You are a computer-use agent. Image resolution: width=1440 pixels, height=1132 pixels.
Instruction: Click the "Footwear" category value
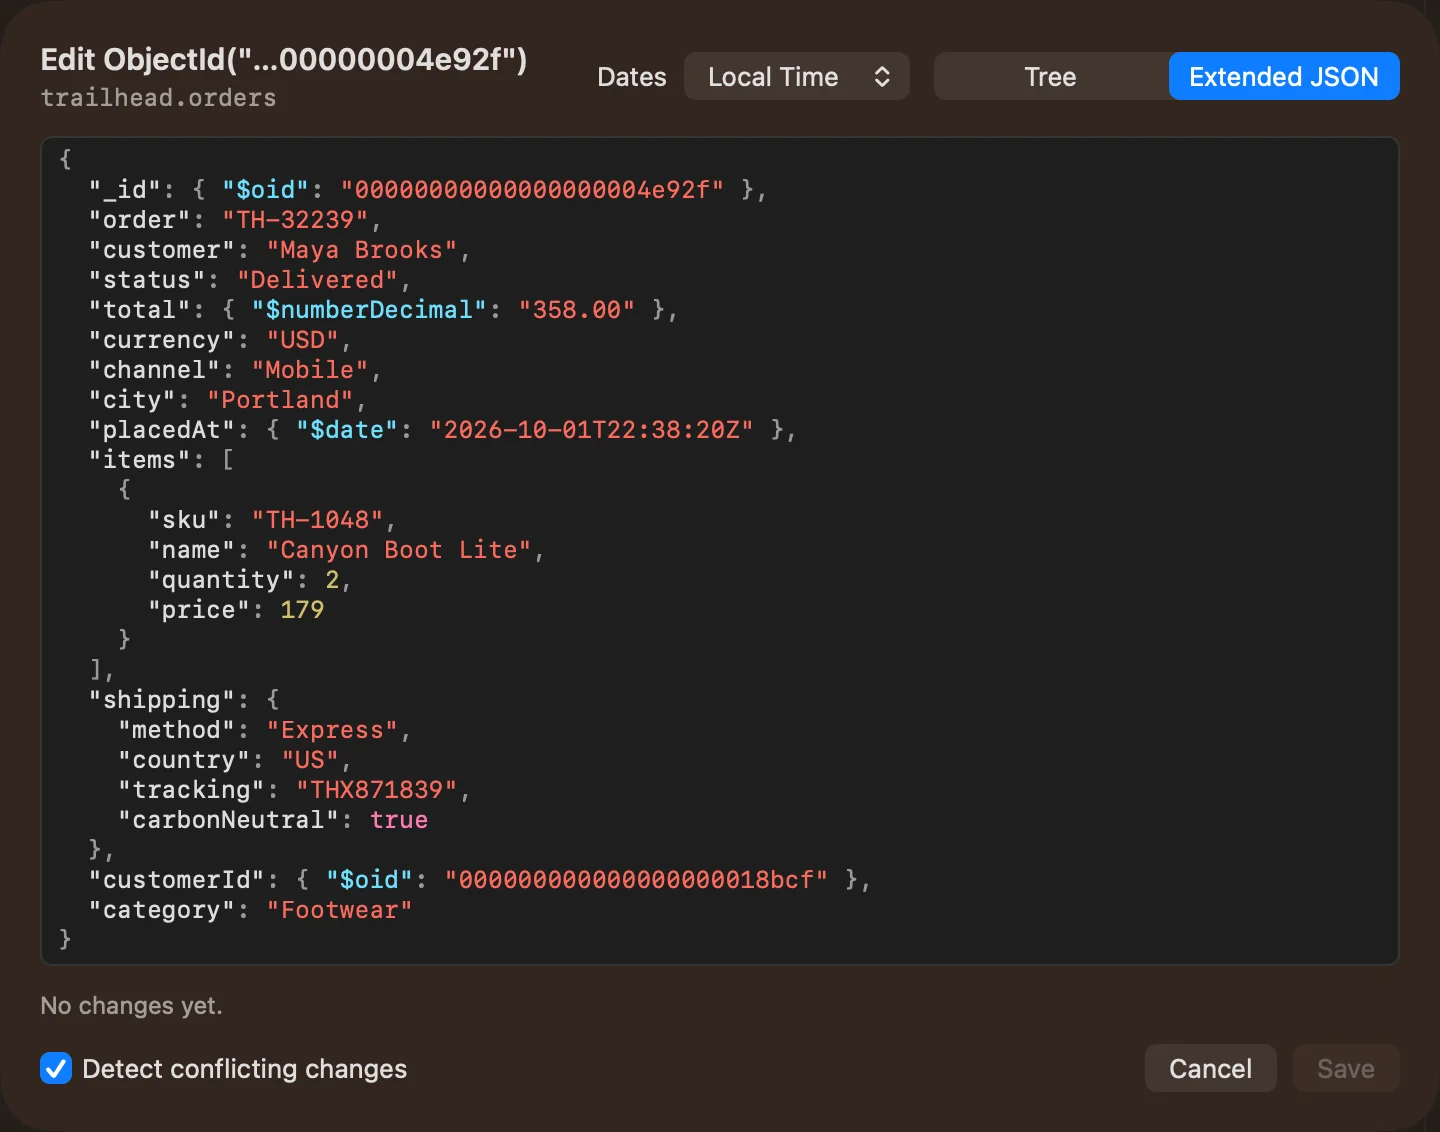click(340, 910)
